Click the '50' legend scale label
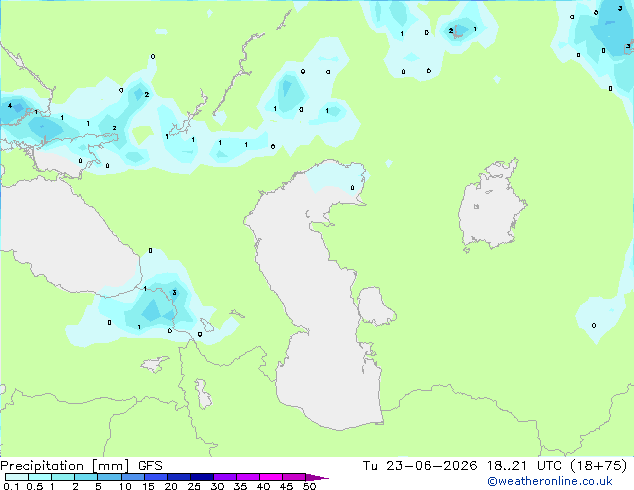 coord(310,486)
